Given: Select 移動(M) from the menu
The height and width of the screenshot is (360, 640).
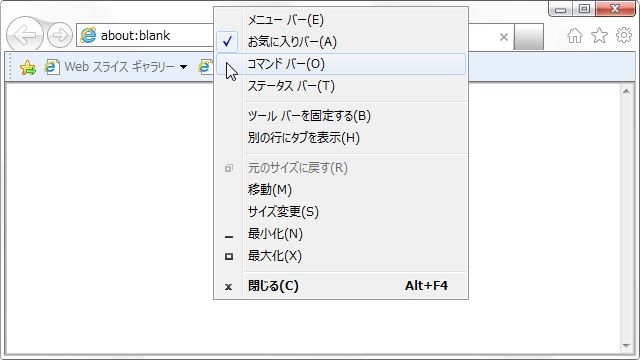Looking at the screenshot, I should 341,190.
